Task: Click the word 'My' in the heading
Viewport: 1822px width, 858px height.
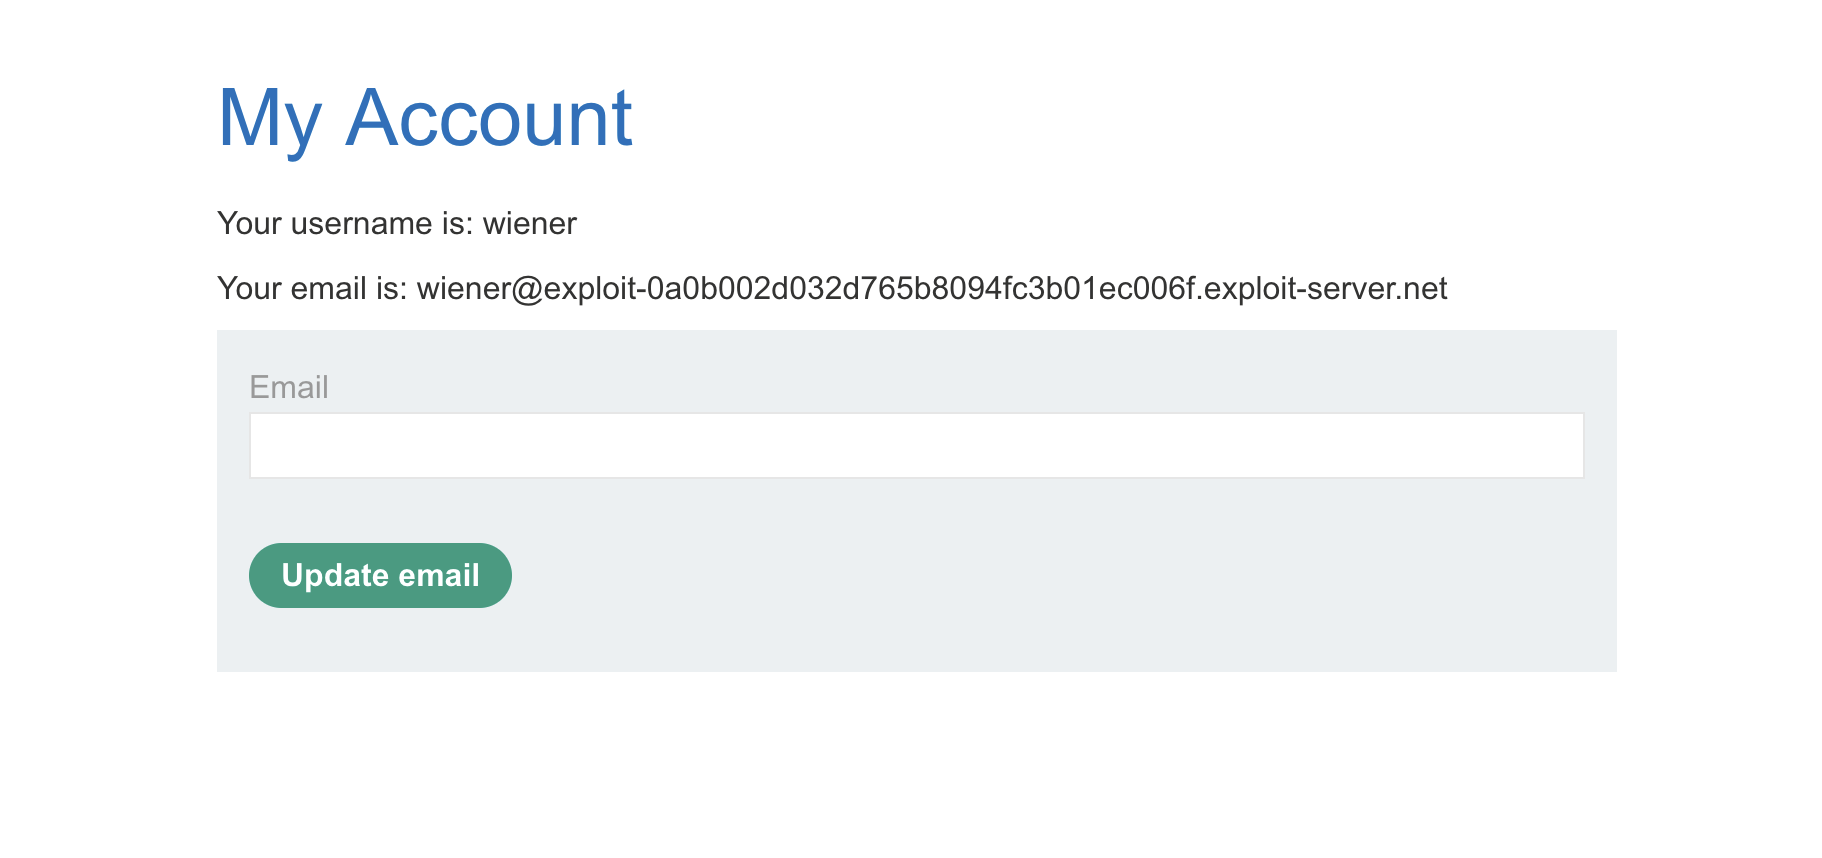Action: 269,120
